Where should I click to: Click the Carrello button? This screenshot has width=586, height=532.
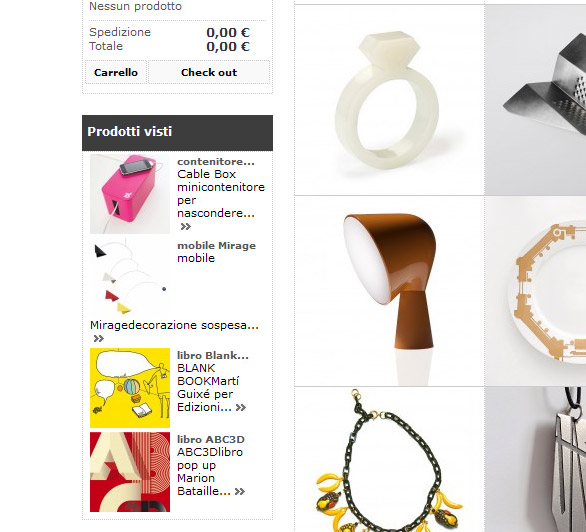(115, 72)
